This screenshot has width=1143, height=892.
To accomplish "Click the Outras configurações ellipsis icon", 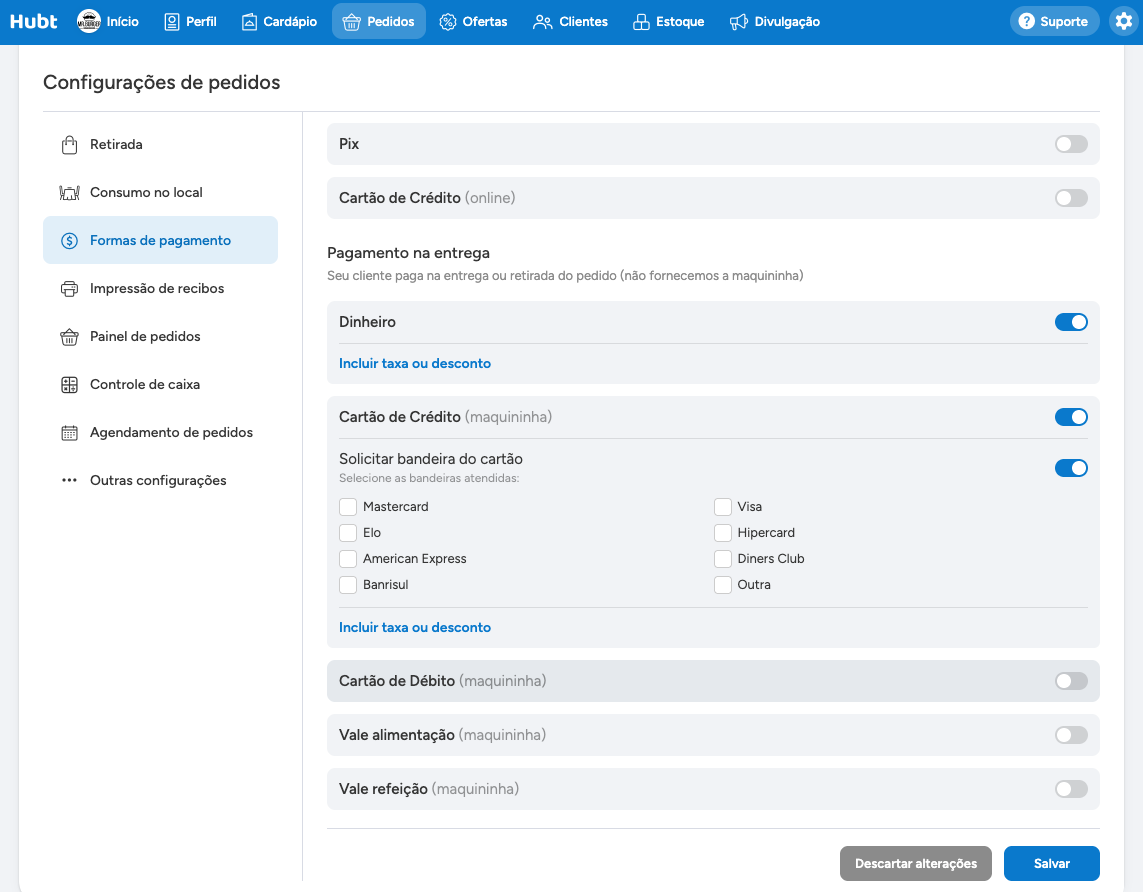I will tap(69, 480).
